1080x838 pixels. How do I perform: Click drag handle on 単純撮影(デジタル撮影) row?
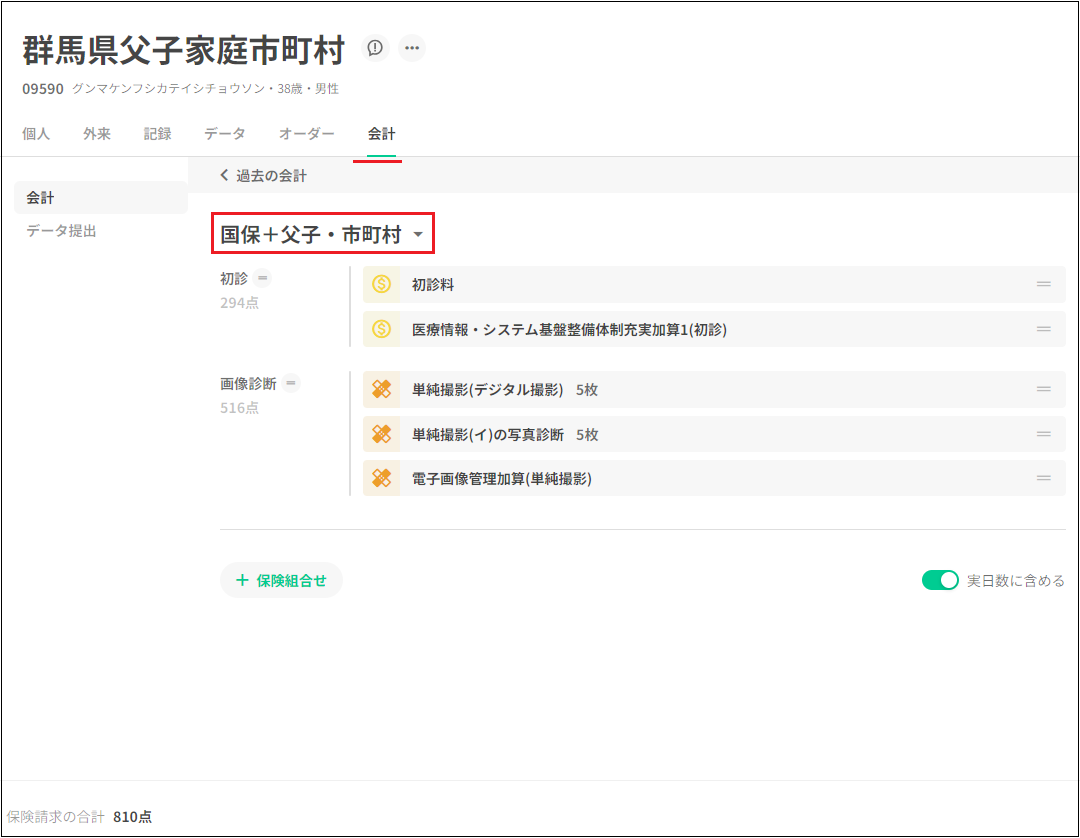coord(1043,389)
